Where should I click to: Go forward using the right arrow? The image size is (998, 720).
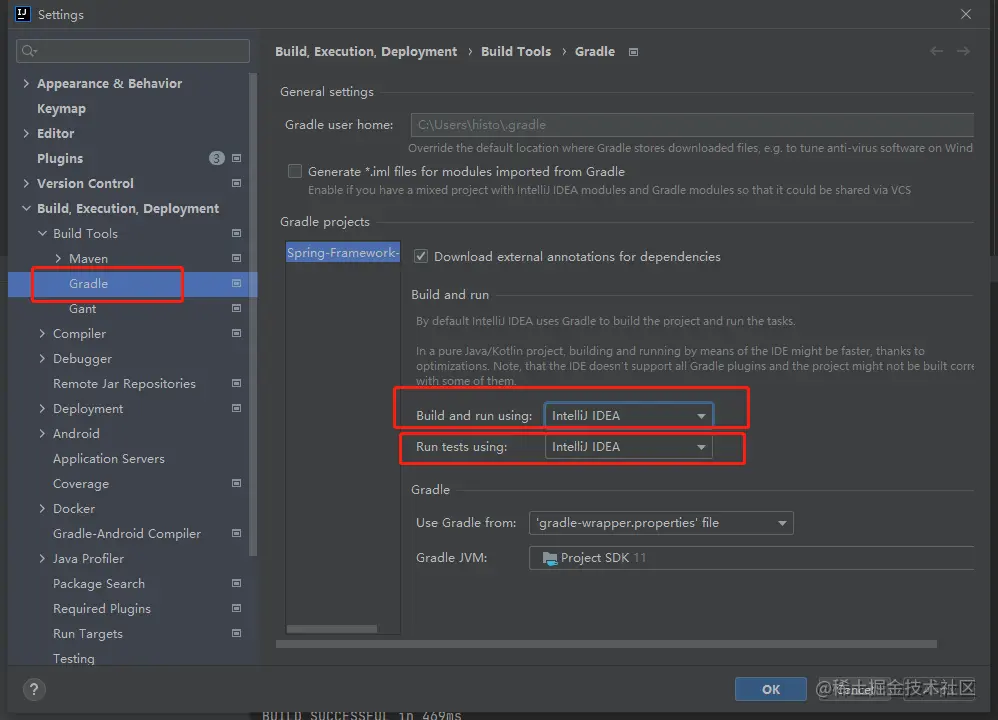click(963, 51)
